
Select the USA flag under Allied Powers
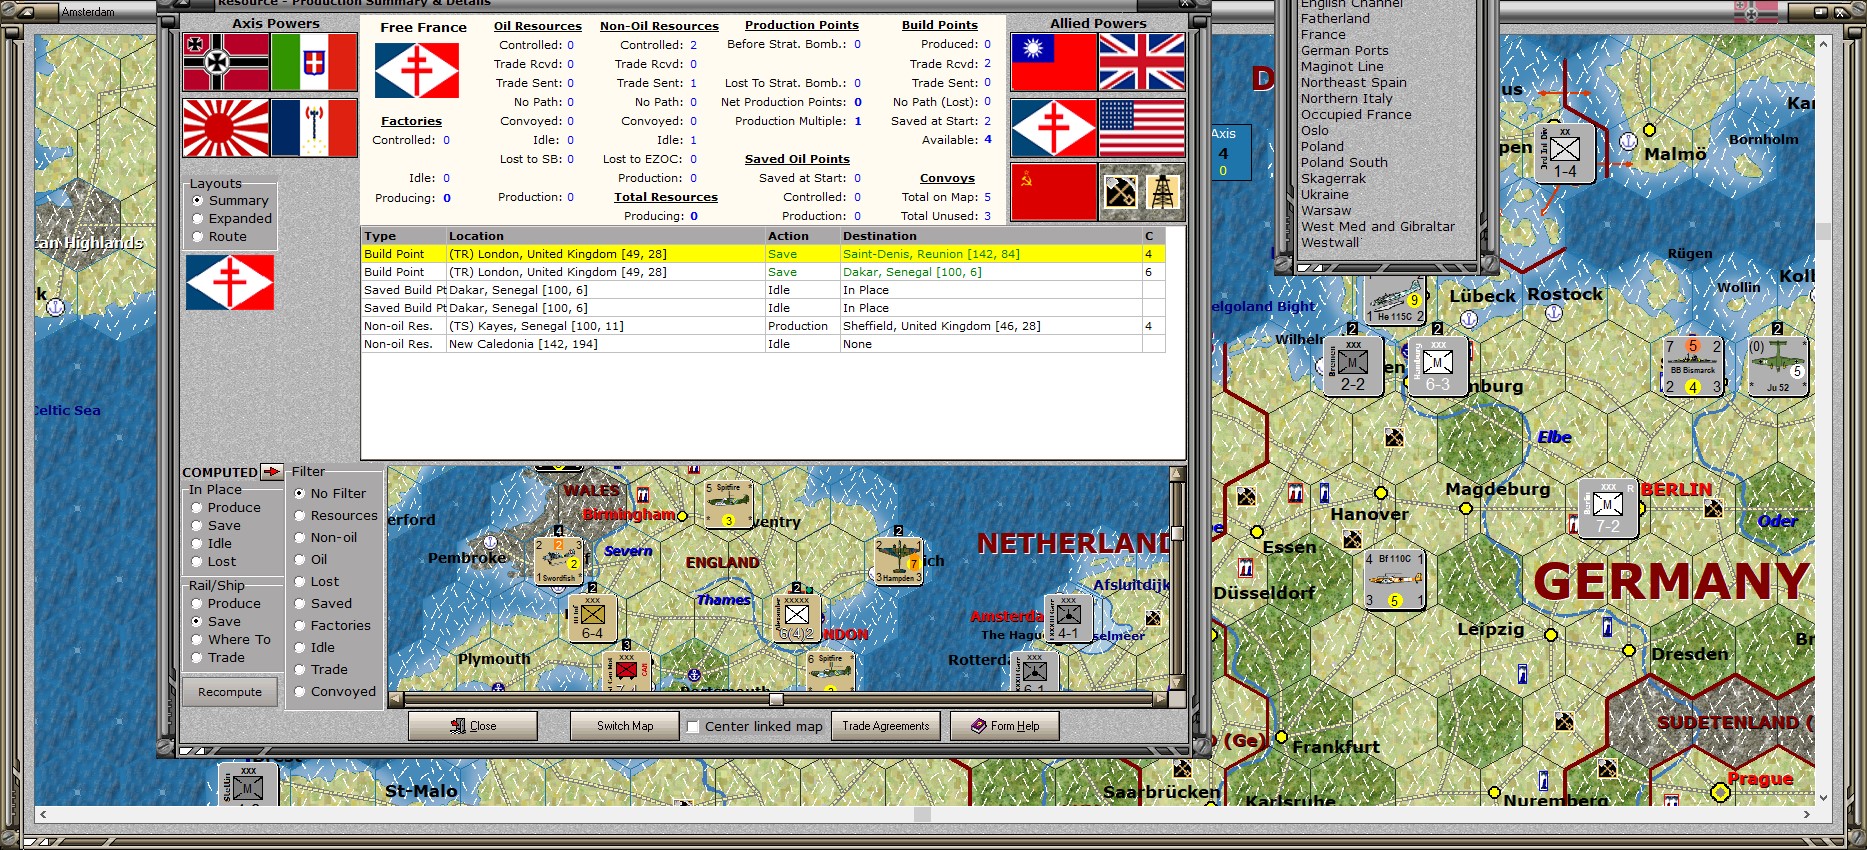click(x=1142, y=128)
